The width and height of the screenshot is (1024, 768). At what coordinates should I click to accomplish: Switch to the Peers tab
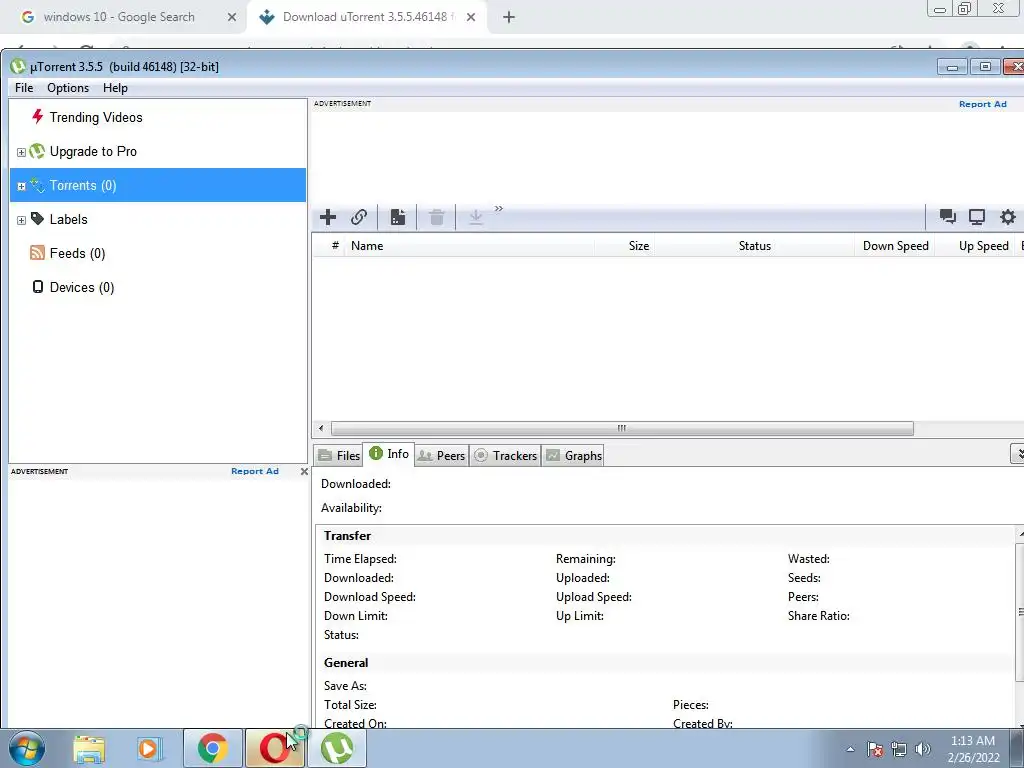coord(441,456)
